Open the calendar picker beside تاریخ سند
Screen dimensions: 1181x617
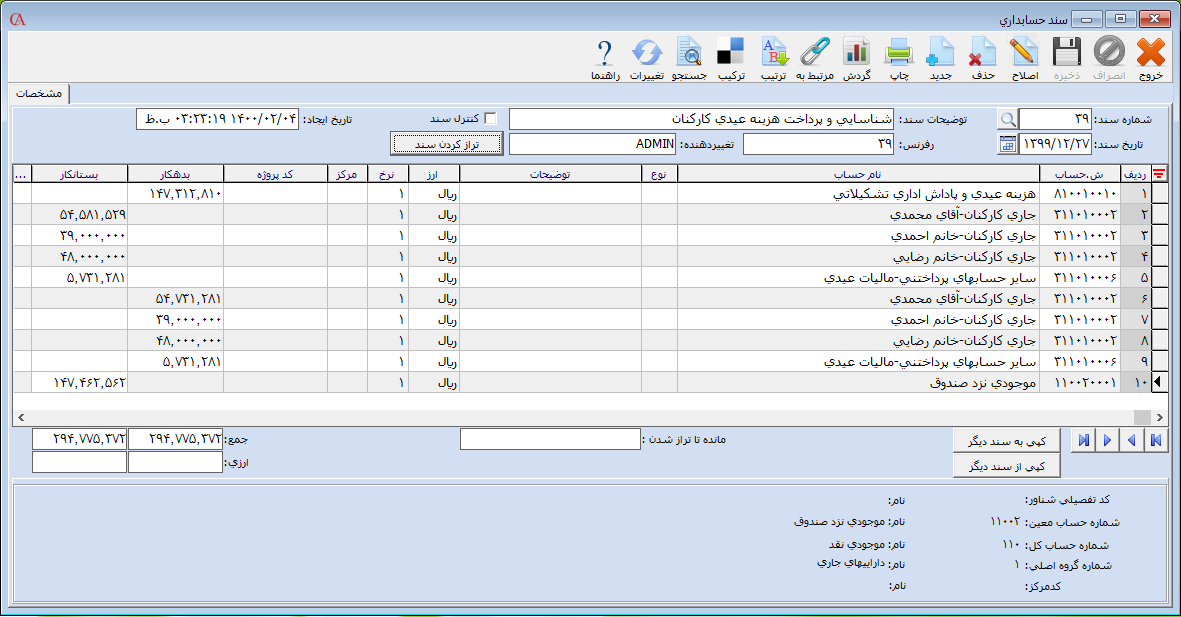click(1006, 145)
